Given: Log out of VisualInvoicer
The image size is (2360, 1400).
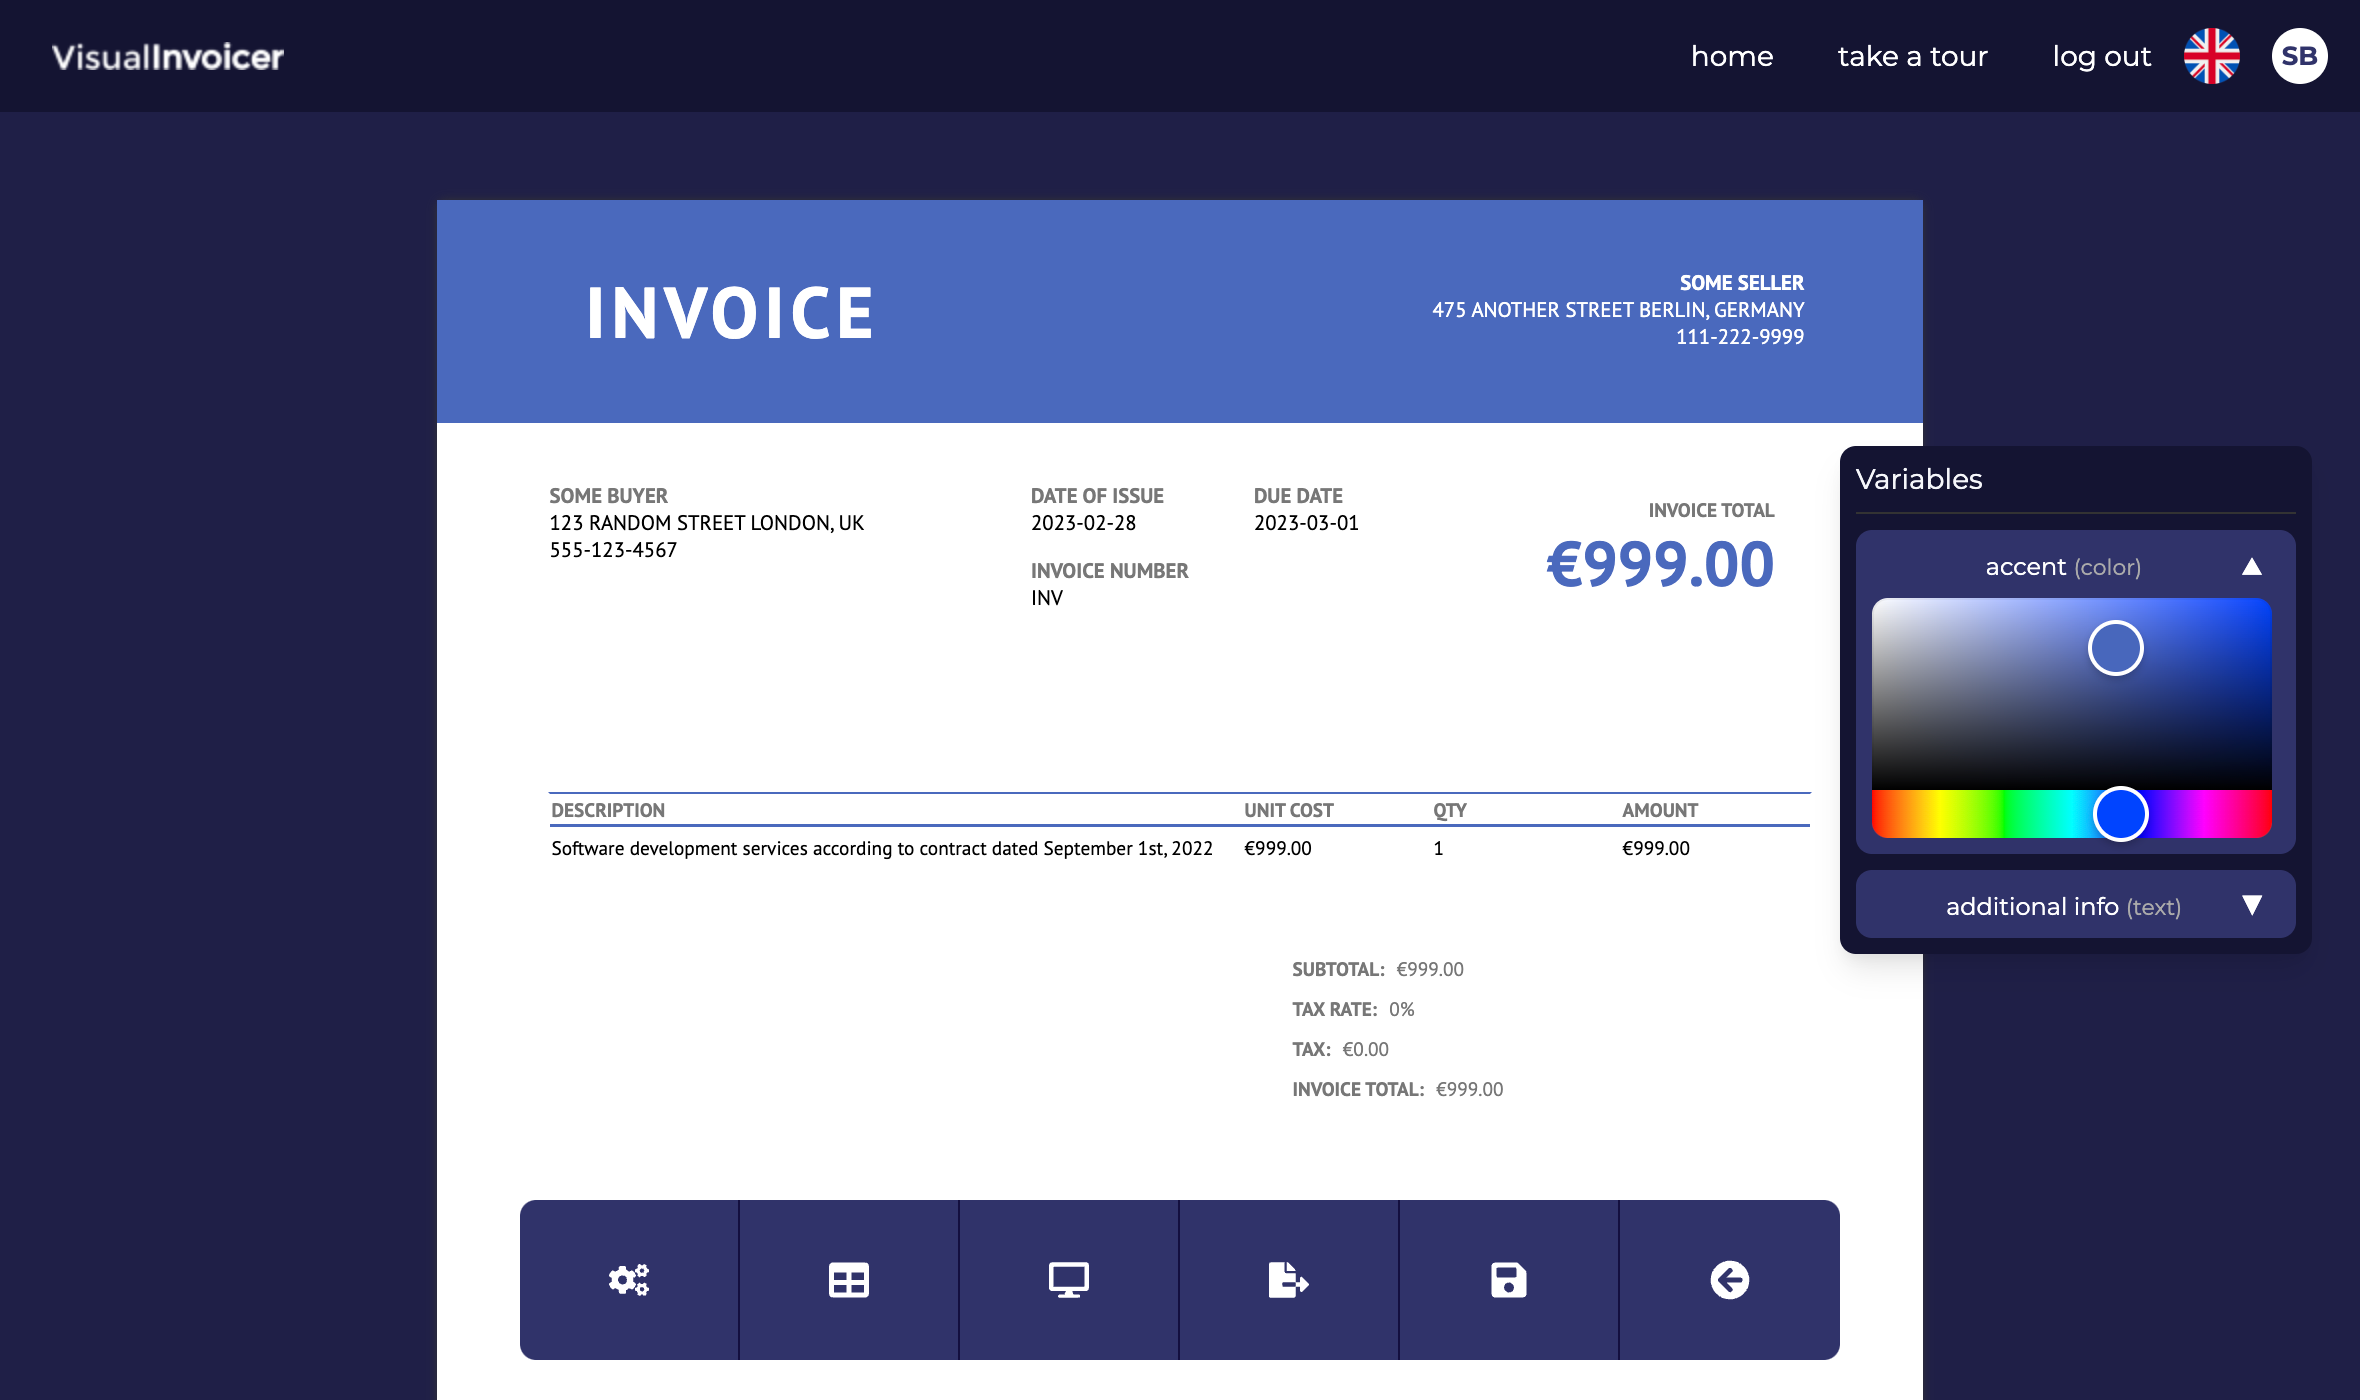Looking at the screenshot, I should pyautogui.click(x=2101, y=56).
